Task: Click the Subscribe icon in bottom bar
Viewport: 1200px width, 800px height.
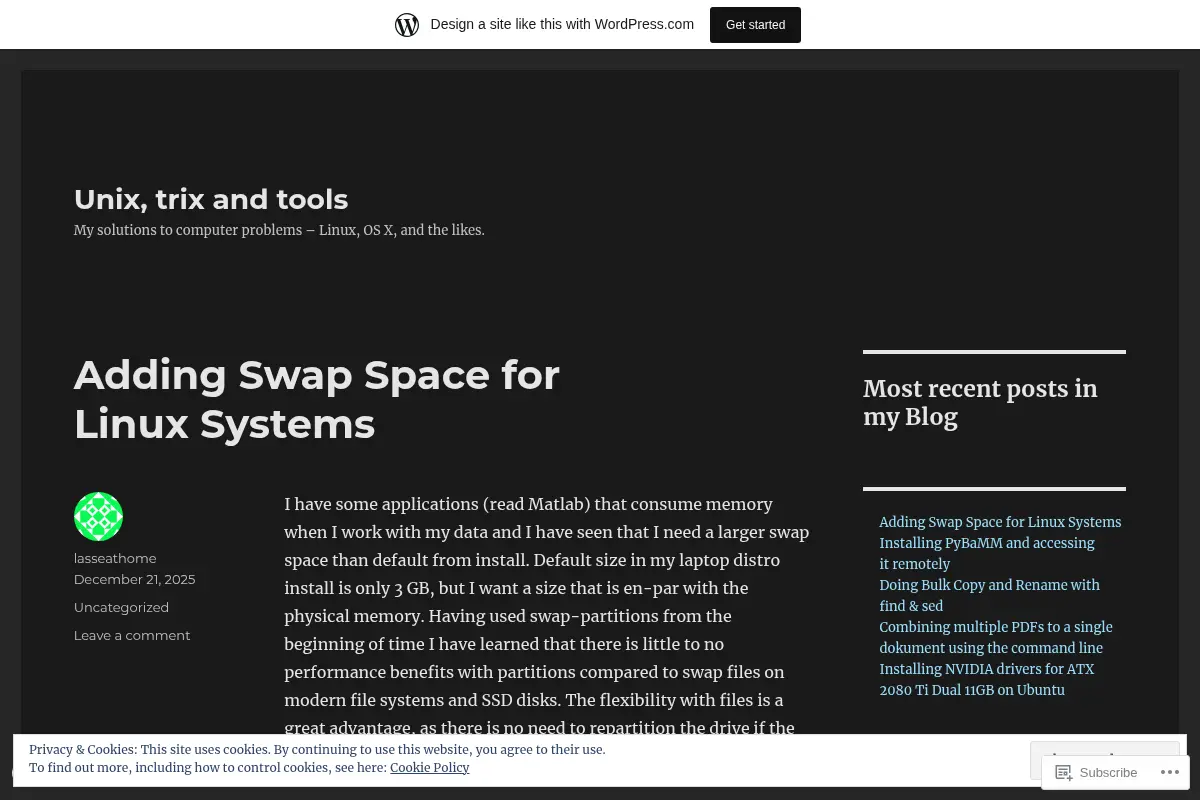Action: [1064, 772]
